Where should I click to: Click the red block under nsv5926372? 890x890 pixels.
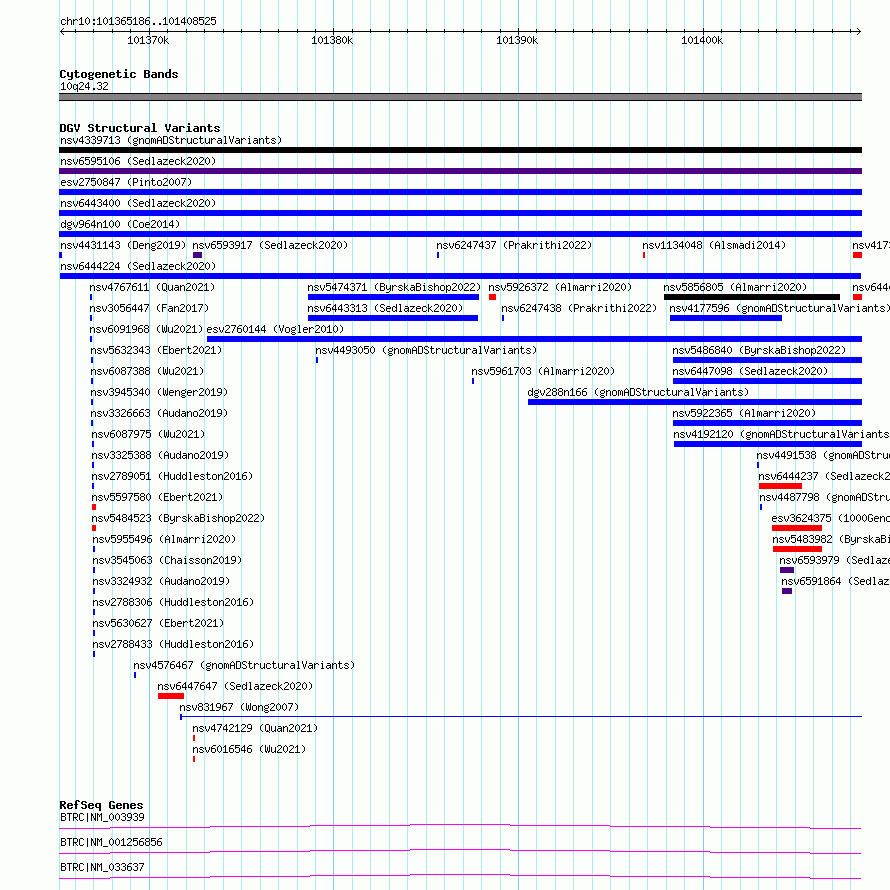pyautogui.click(x=493, y=297)
